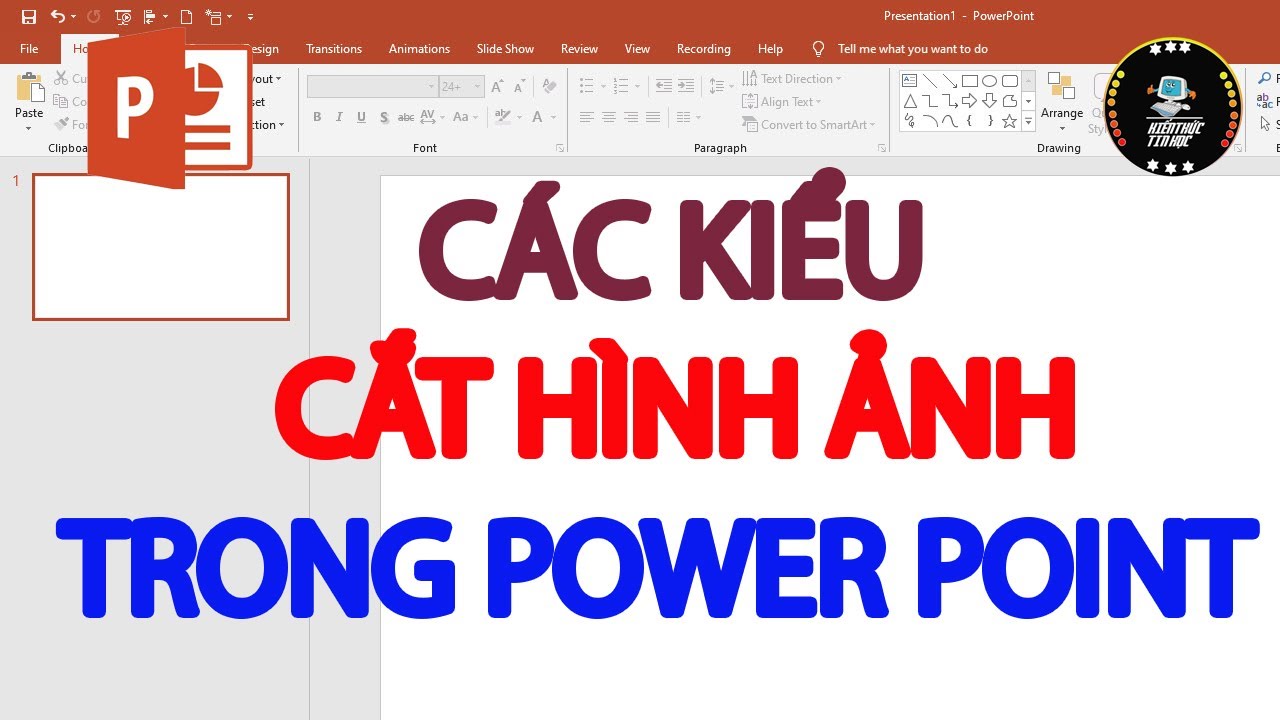Open the Undo history dropdown arrow
1280x720 pixels.
(x=73, y=17)
